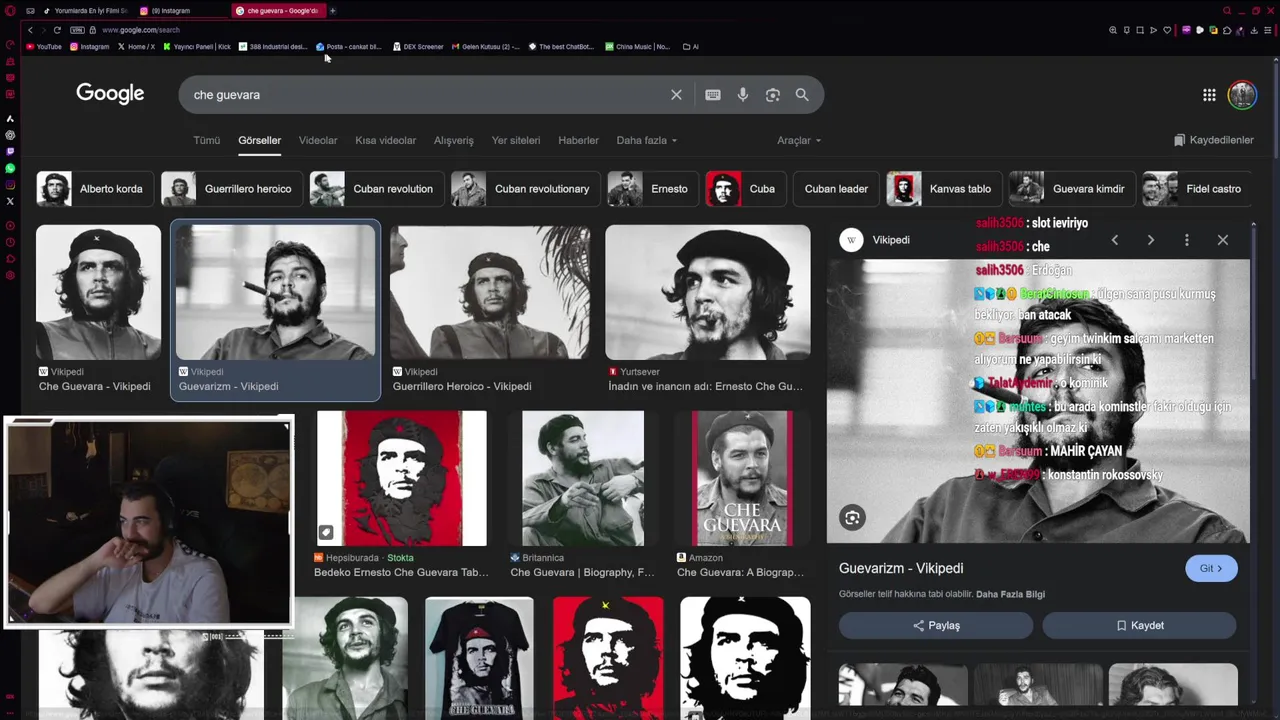This screenshot has width=1280, height=720.
Task: Click 'Git' button to visit page
Action: point(1211,568)
